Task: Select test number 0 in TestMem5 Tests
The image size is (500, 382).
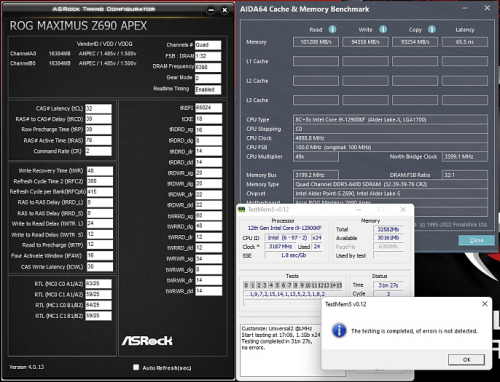Action: 246,285
